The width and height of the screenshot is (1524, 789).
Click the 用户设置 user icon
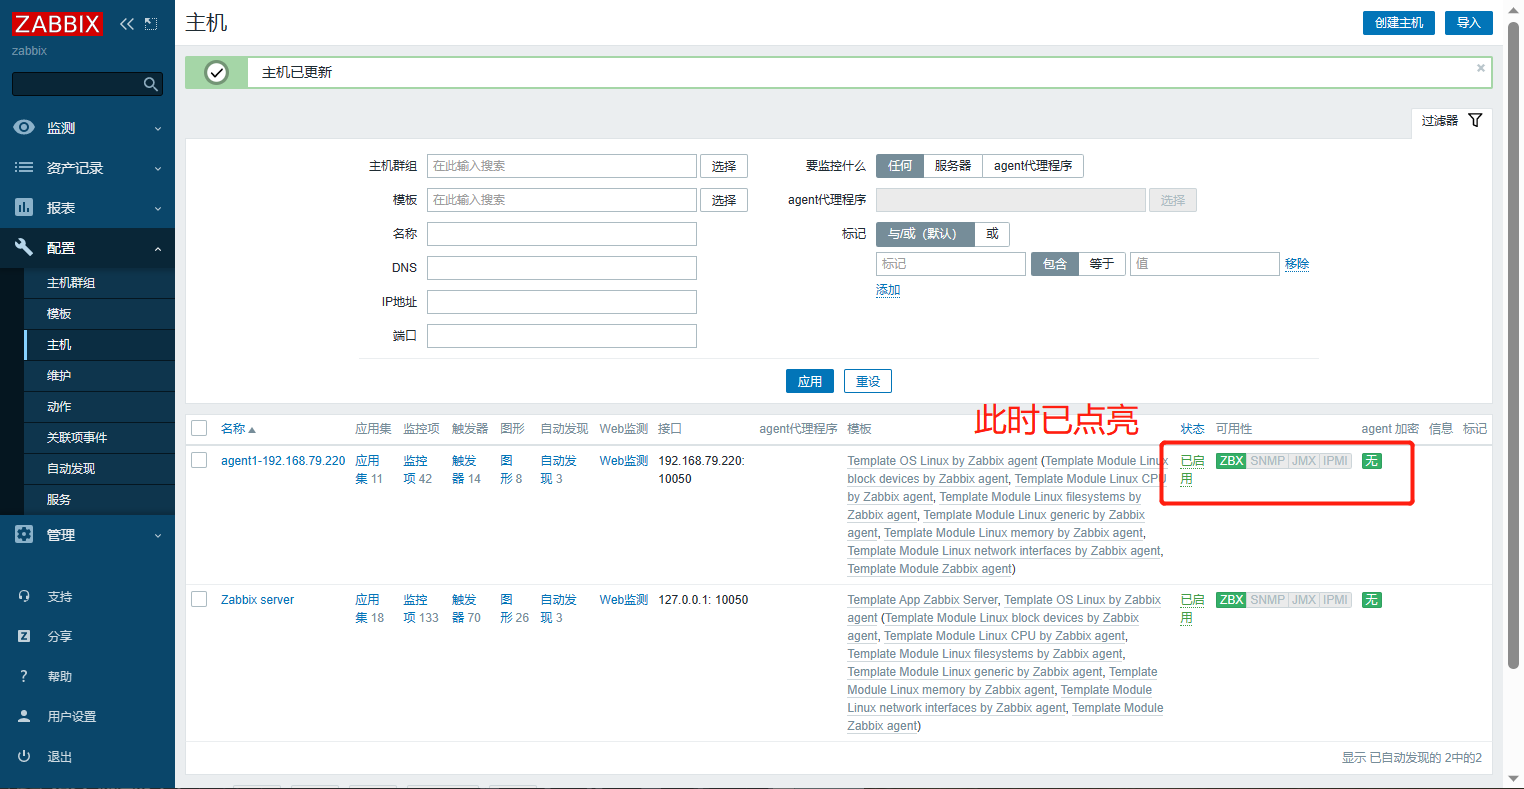24,716
